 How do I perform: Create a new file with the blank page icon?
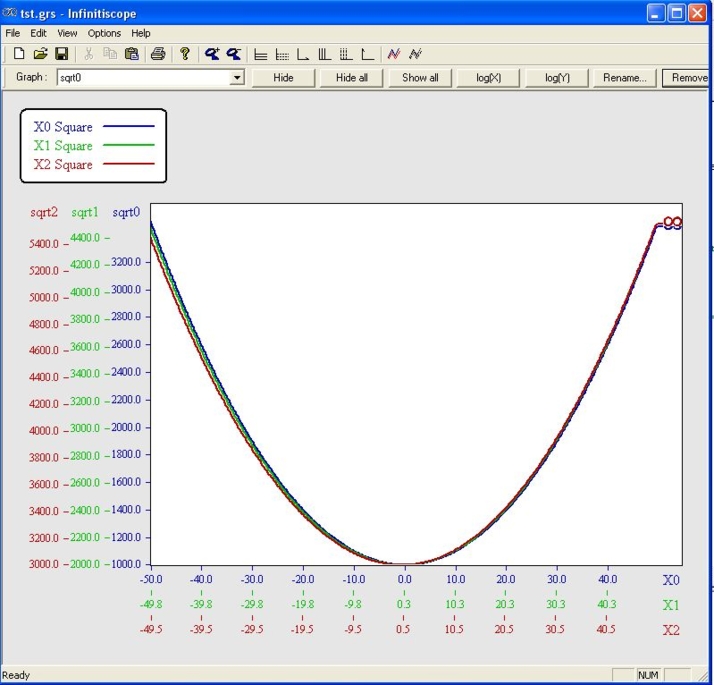point(19,54)
